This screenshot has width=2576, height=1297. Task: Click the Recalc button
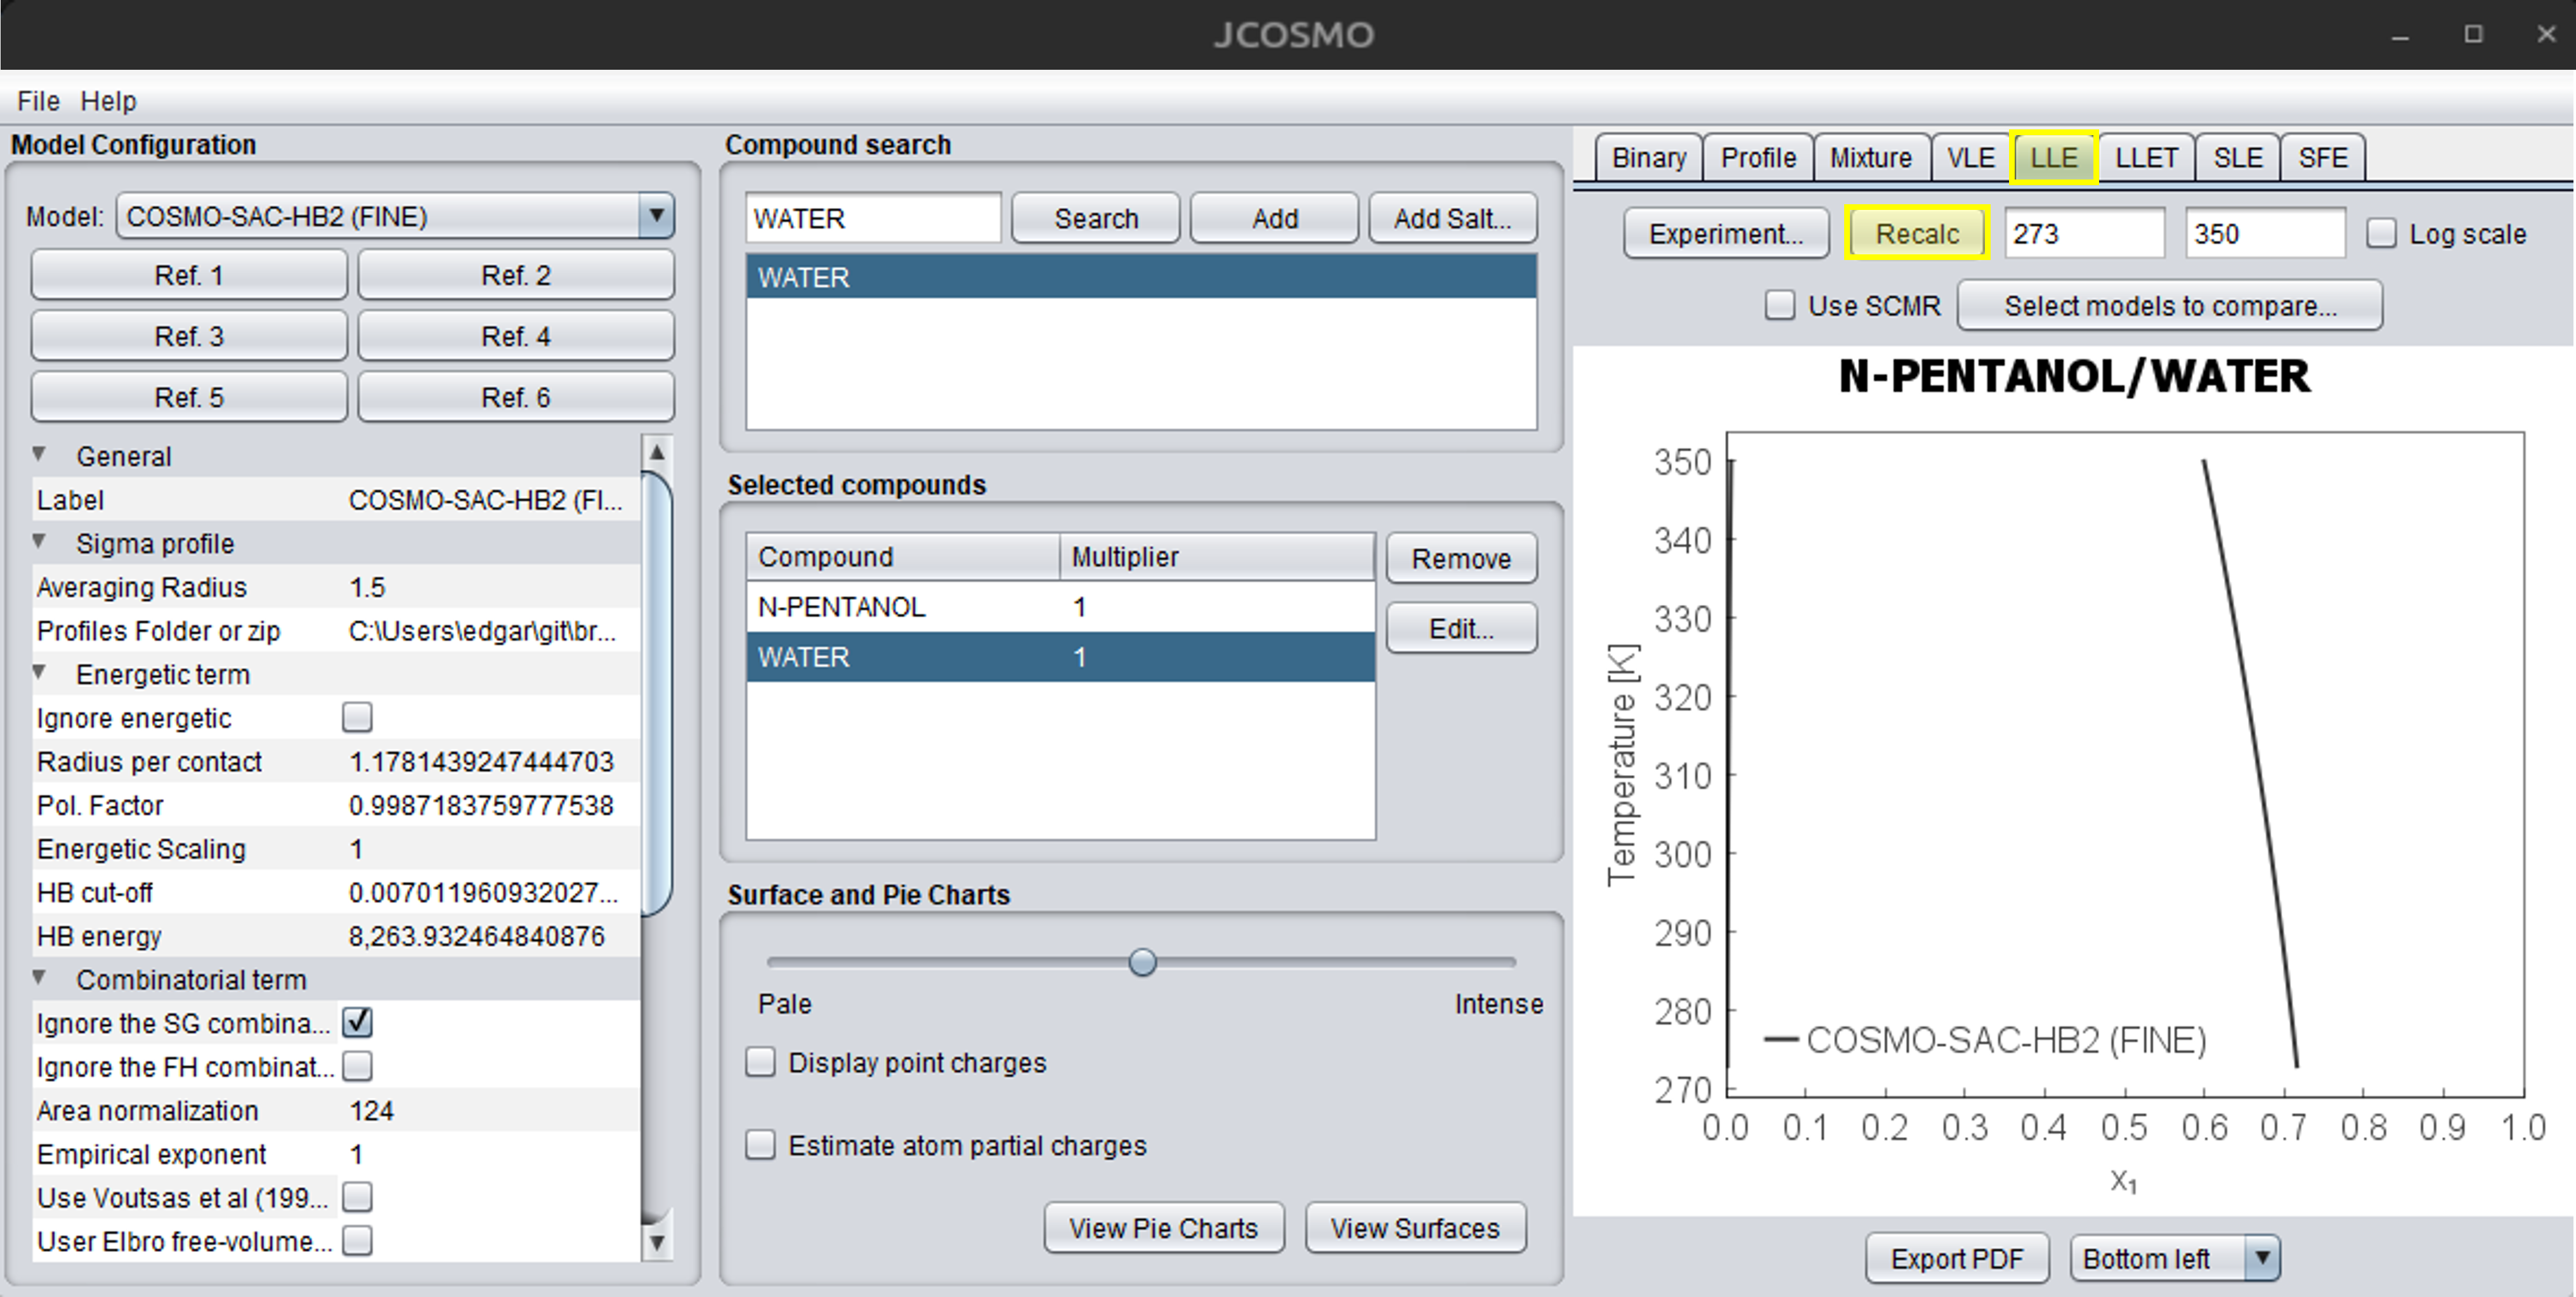(1917, 234)
